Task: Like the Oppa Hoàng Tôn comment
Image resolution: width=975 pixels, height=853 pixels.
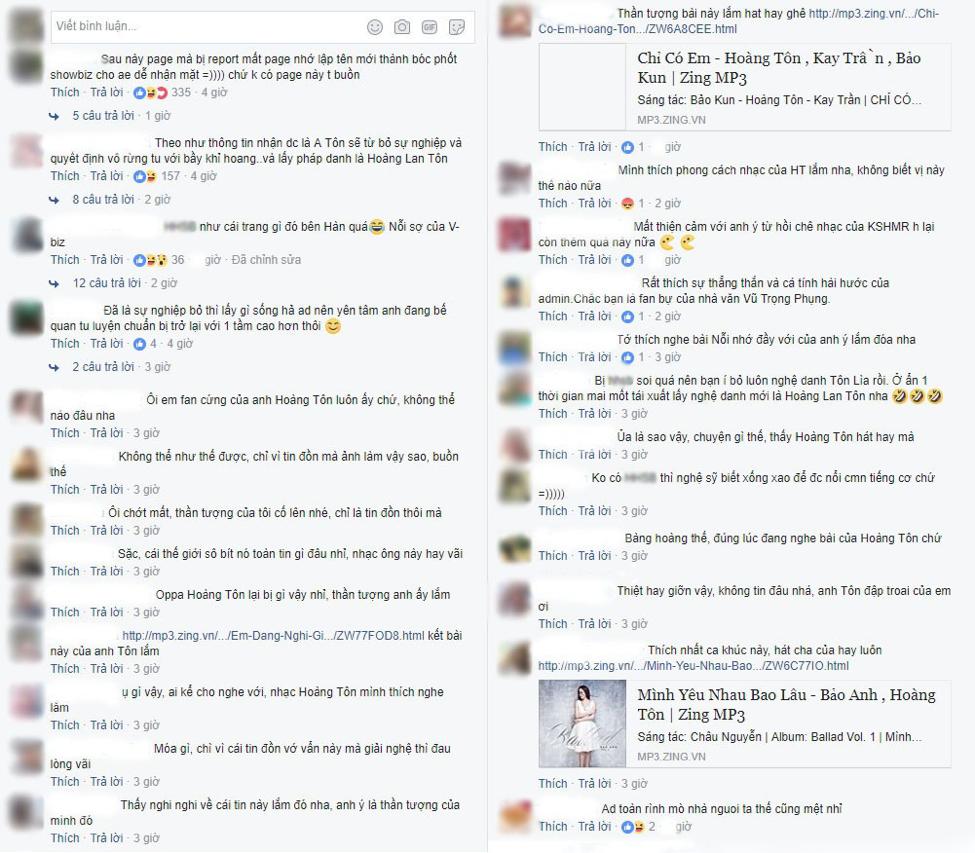Action: 65,612
